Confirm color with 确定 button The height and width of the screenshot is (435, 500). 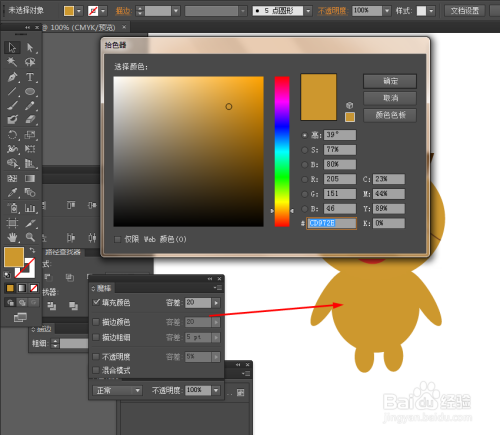click(390, 81)
